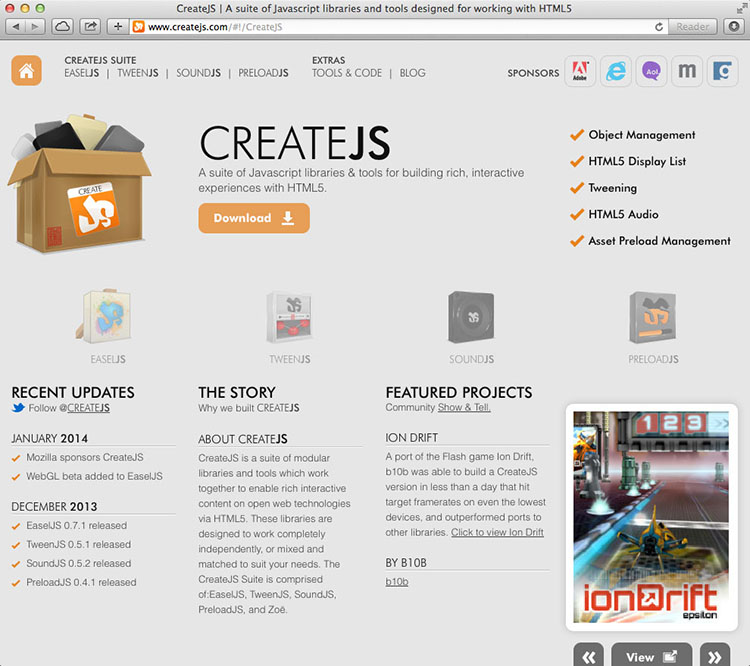Click 'EaselJS 0.7.1 released' entry
Screen dimensions: 750x666
(77, 525)
